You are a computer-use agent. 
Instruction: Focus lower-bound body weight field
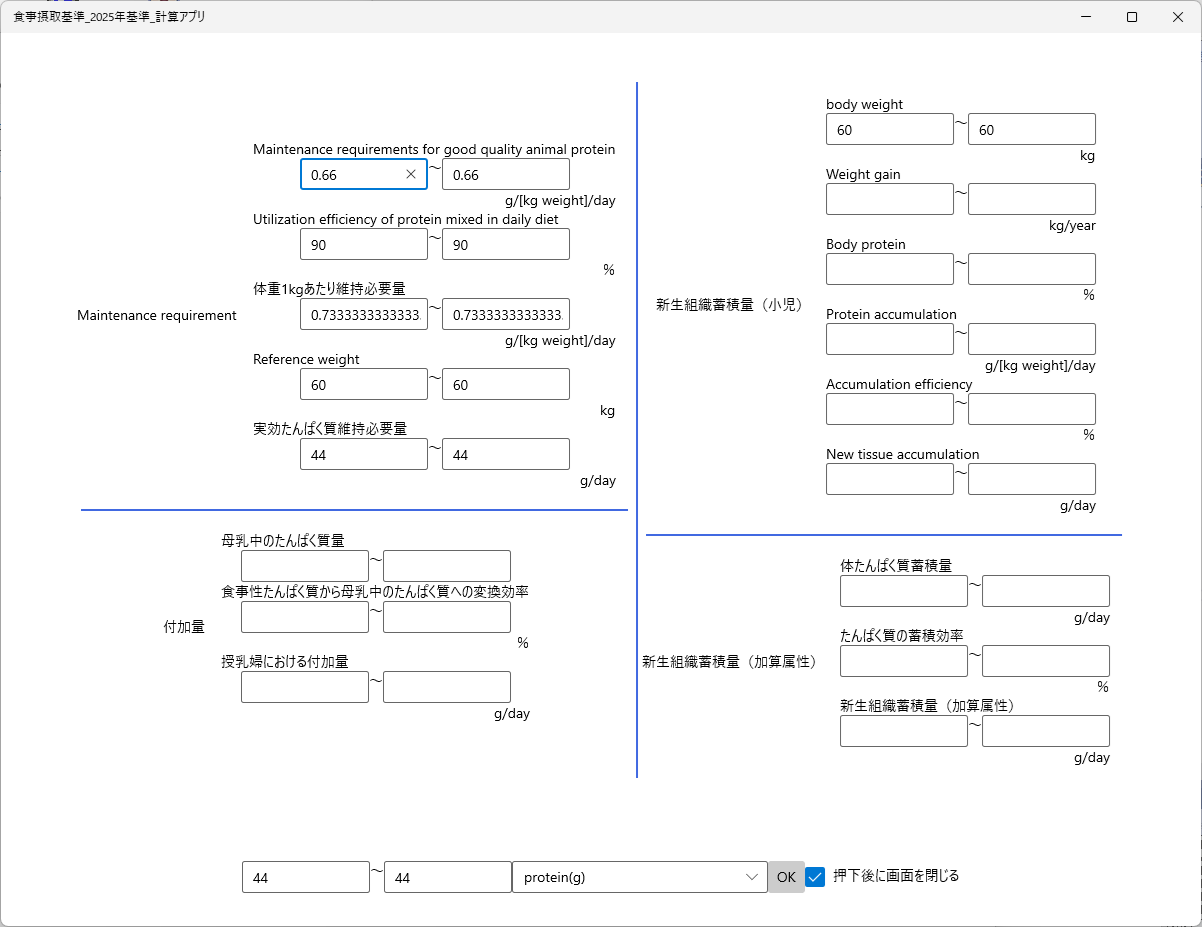(890, 129)
